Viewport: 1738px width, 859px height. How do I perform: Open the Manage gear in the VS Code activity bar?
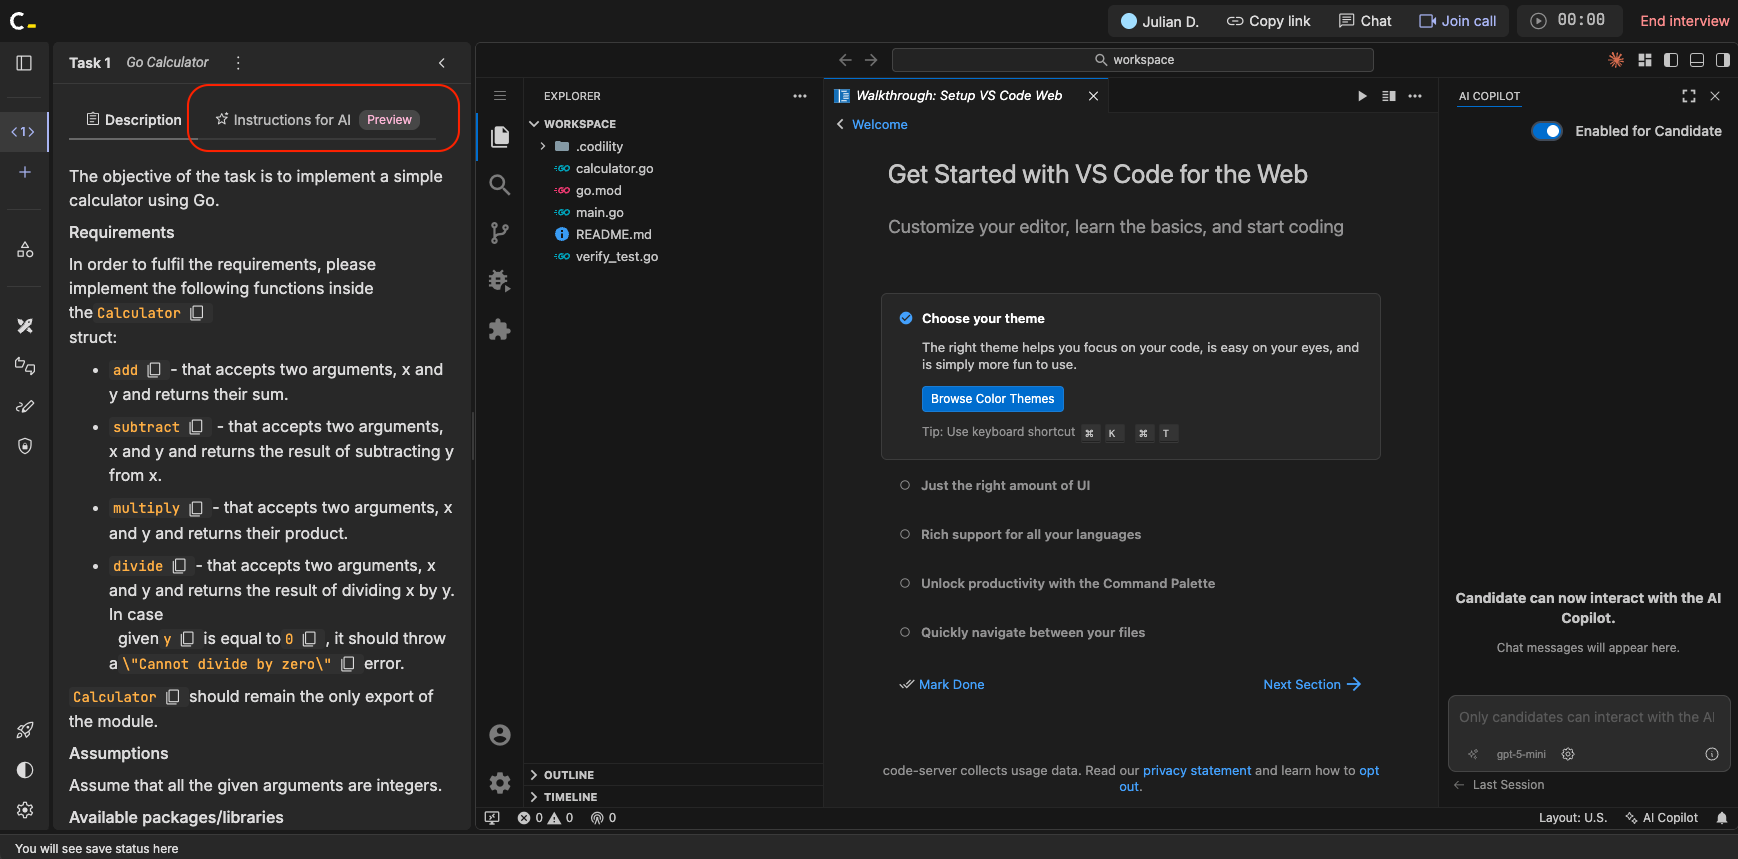pyautogui.click(x=500, y=783)
